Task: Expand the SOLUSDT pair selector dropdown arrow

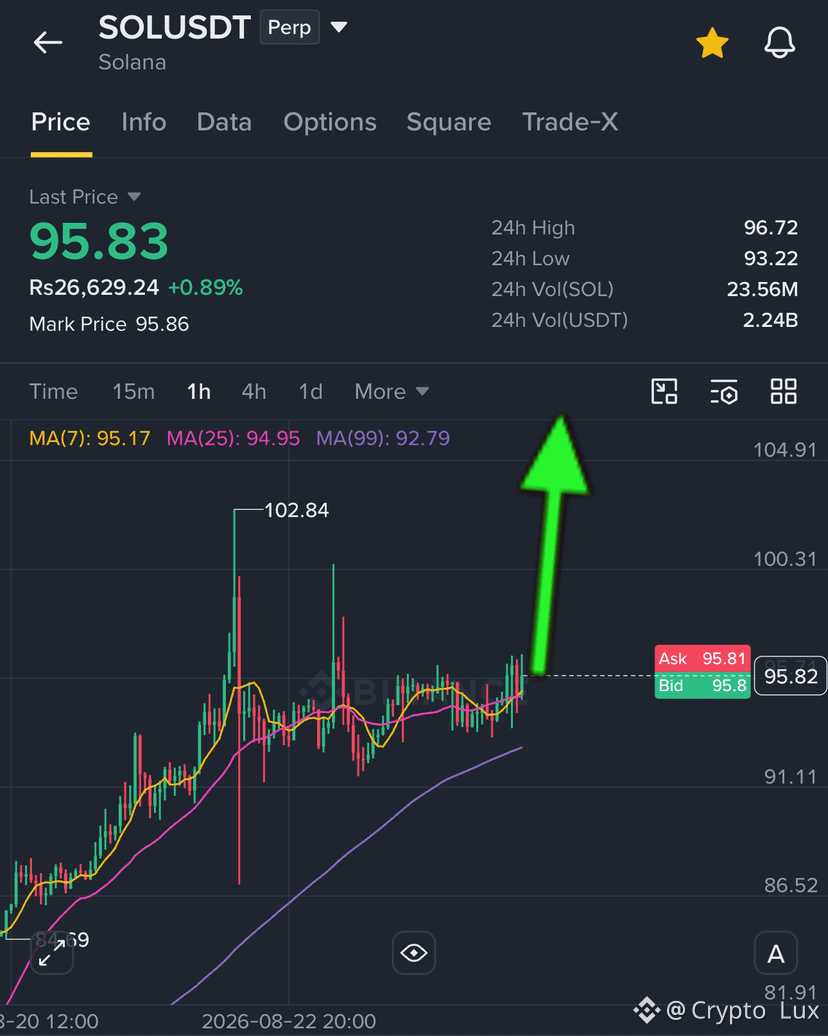Action: pos(339,27)
